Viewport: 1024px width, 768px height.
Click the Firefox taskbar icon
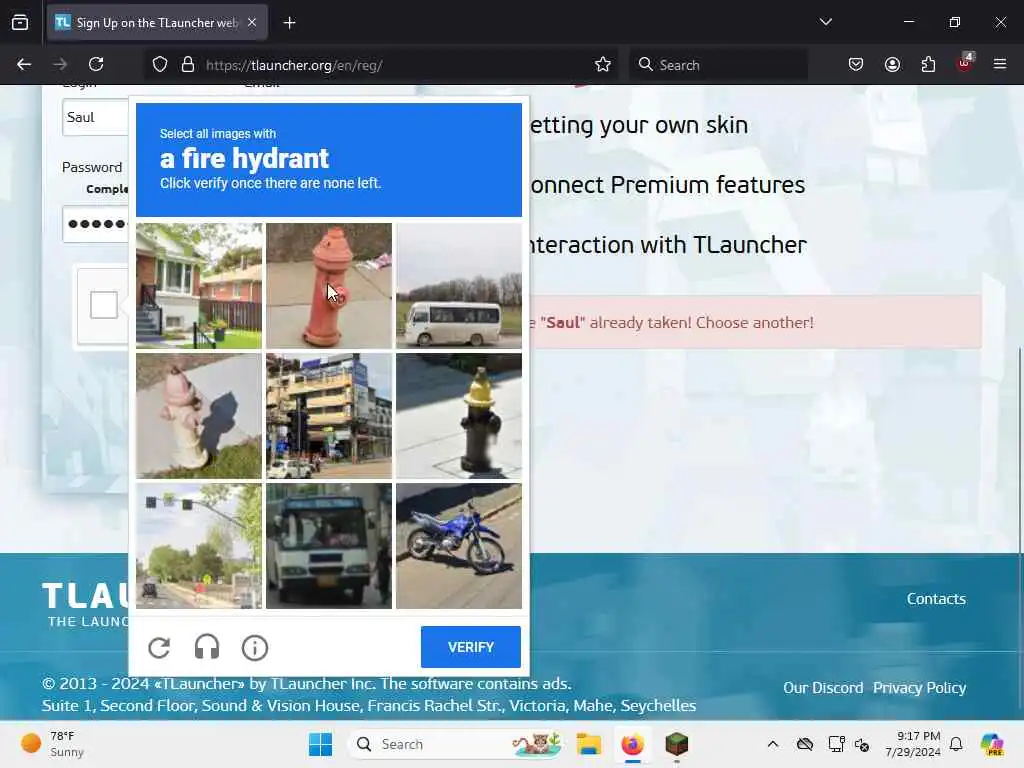coord(632,744)
